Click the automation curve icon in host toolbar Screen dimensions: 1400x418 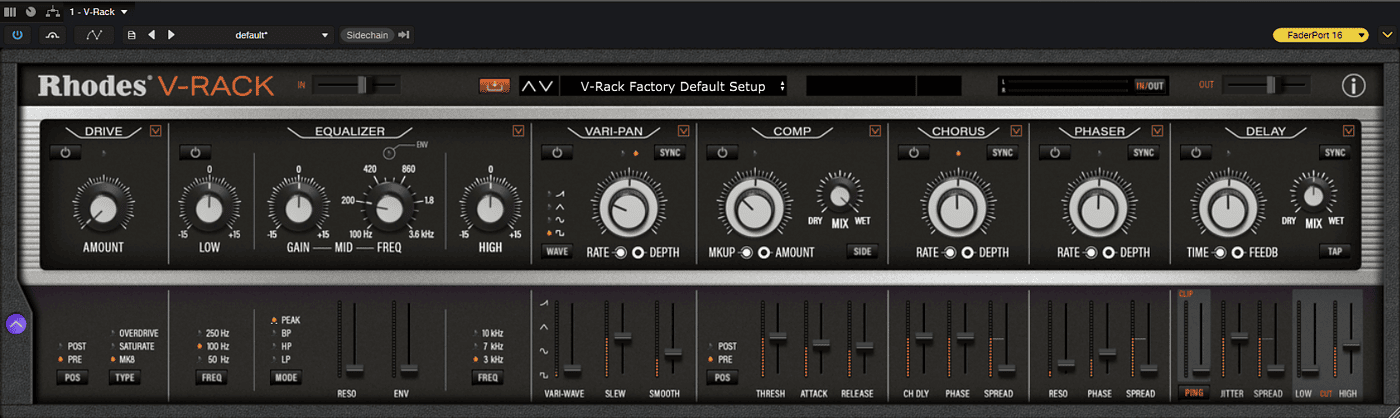coord(94,35)
